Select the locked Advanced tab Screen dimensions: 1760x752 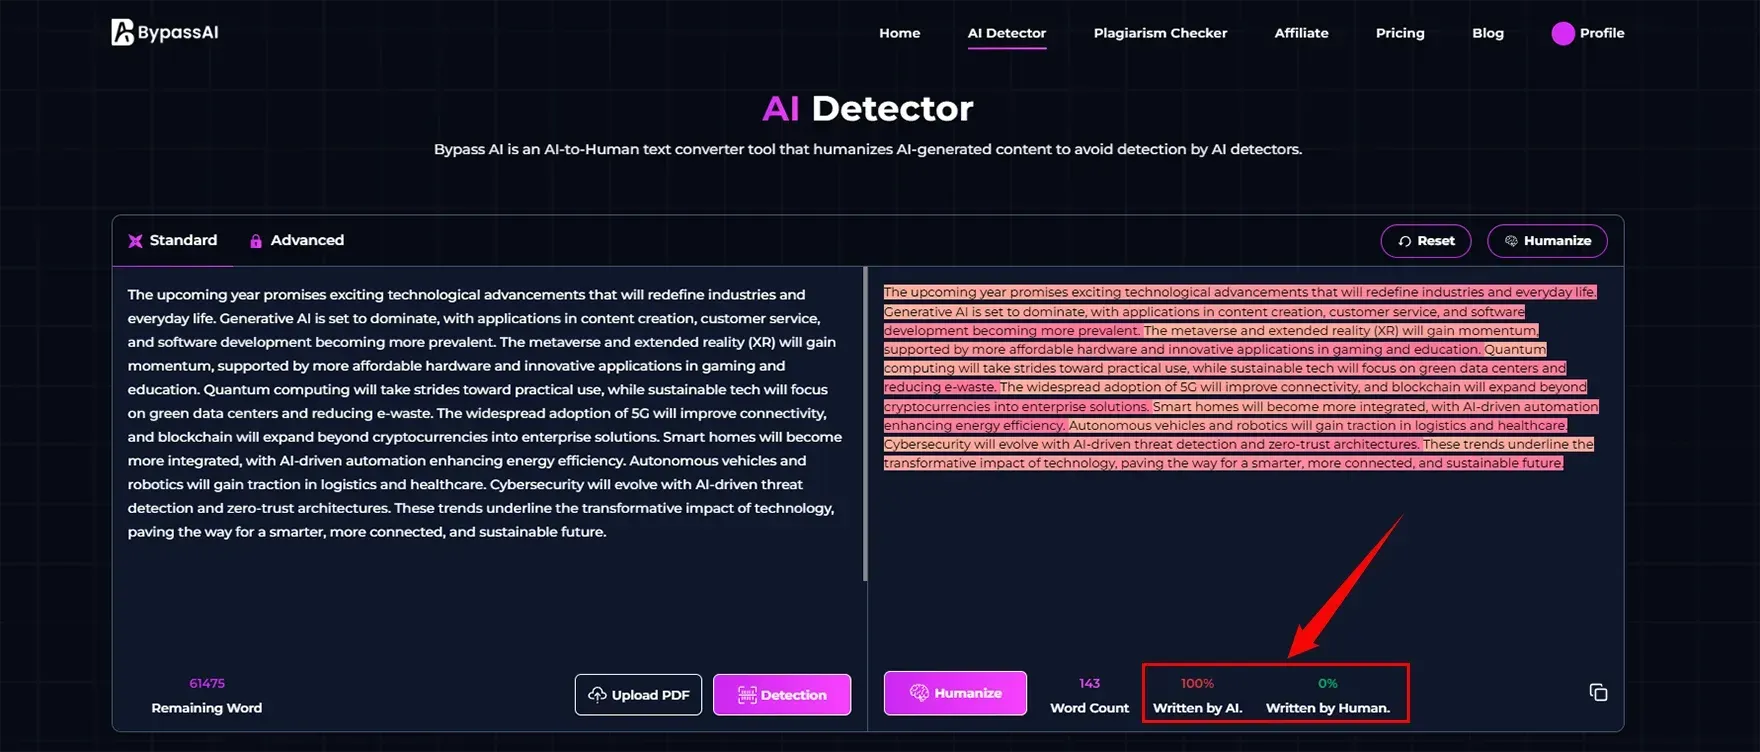[x=297, y=240]
